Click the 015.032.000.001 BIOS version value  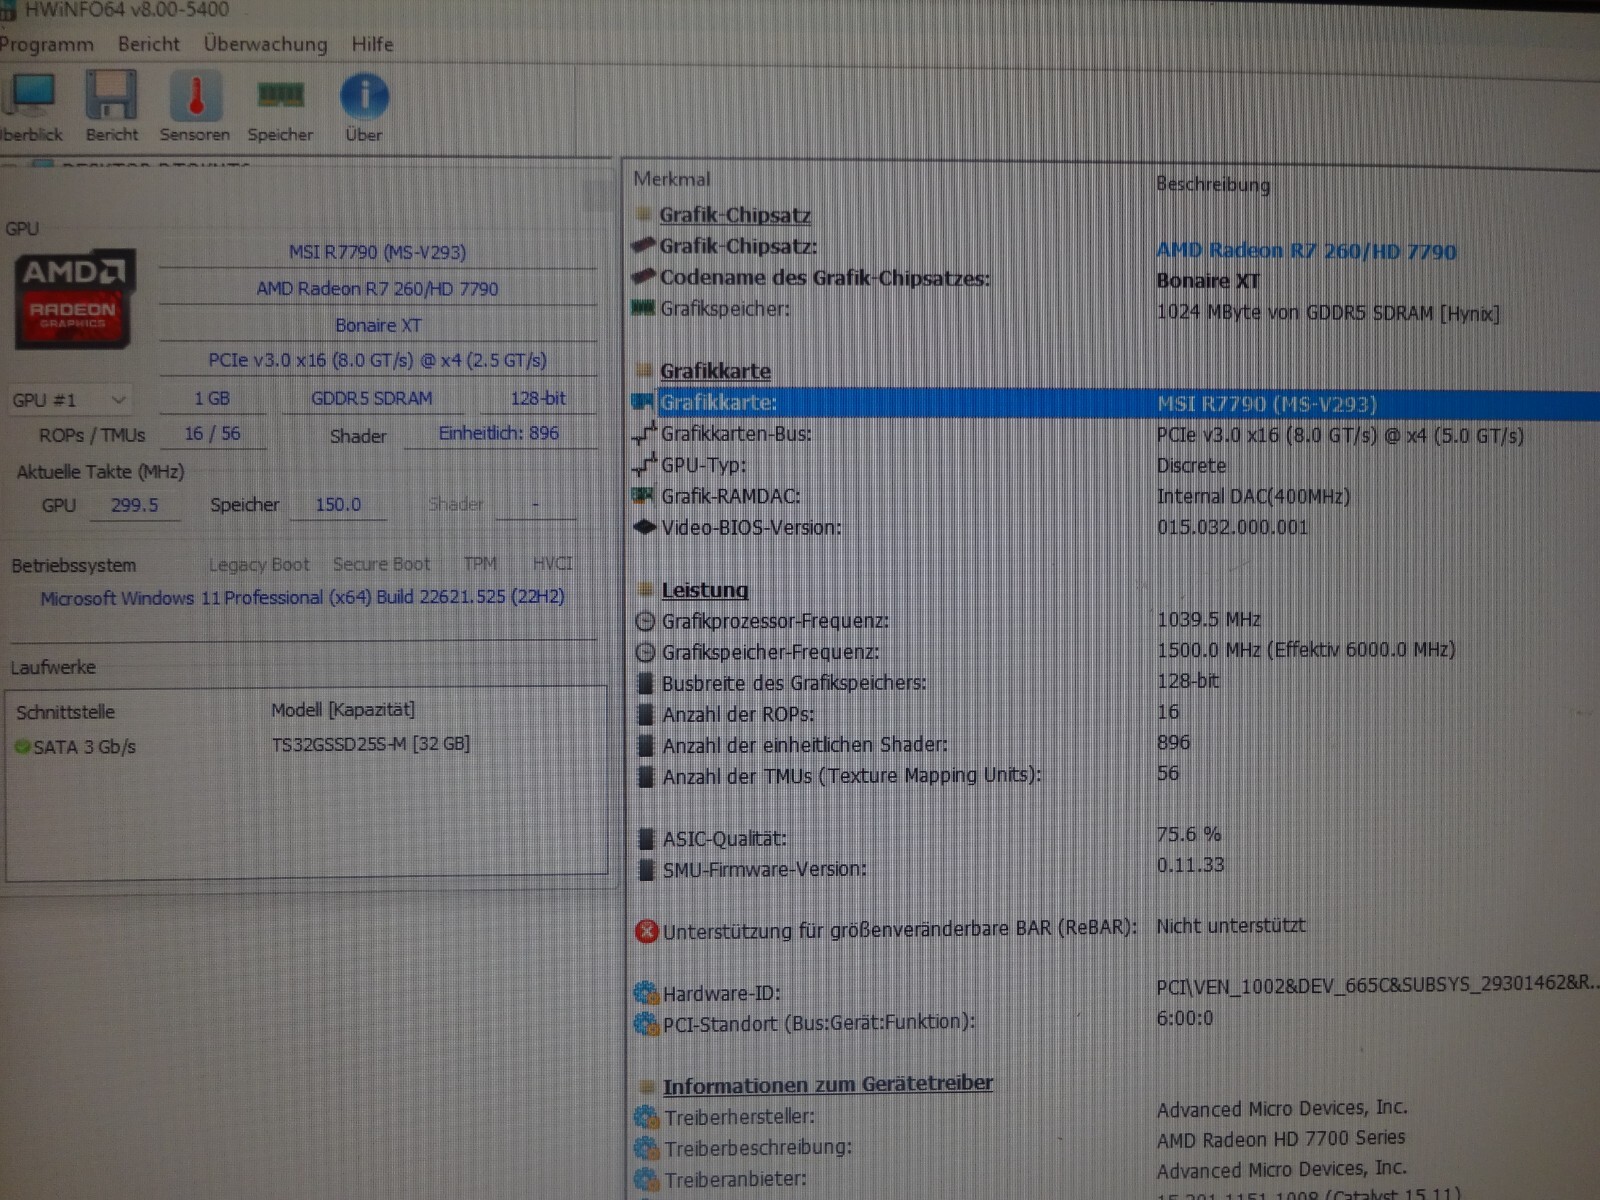(x=1232, y=527)
